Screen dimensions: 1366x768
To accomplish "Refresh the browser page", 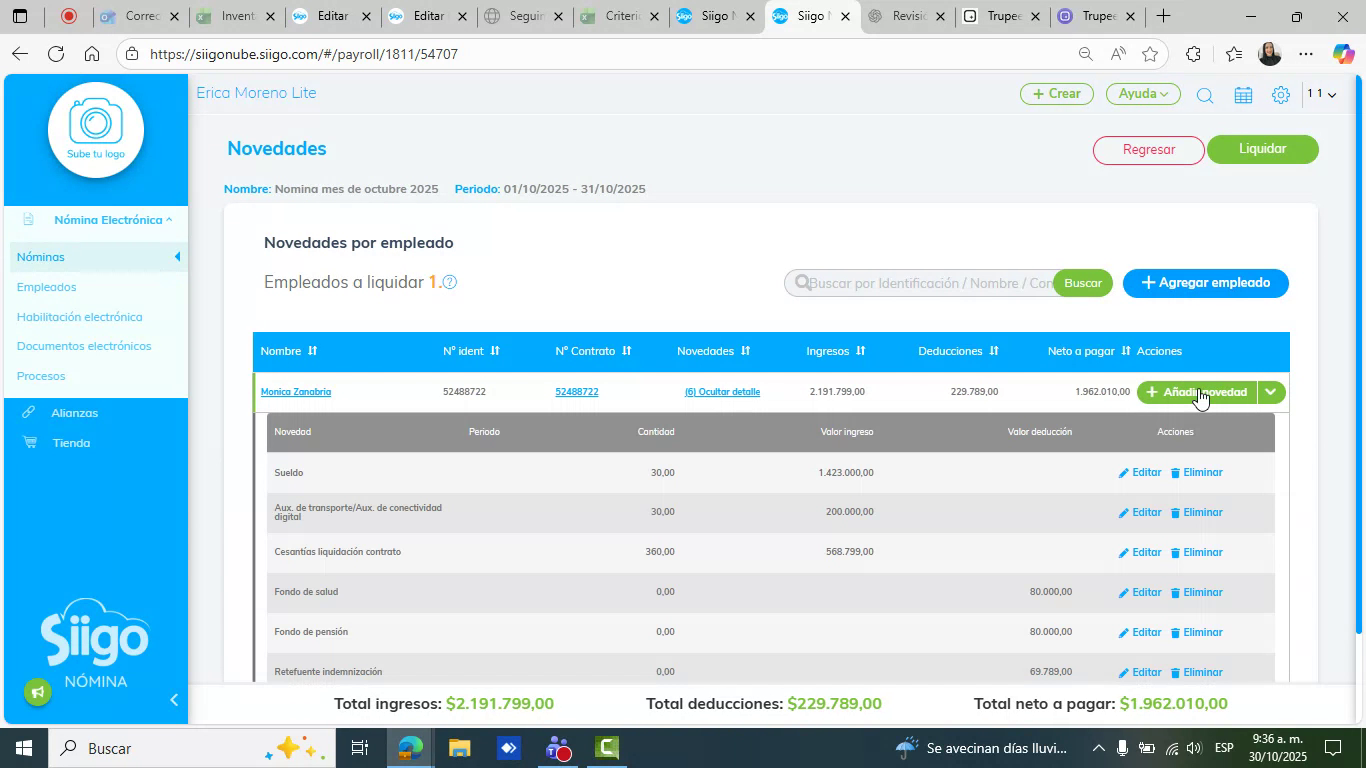I will pos(56,54).
